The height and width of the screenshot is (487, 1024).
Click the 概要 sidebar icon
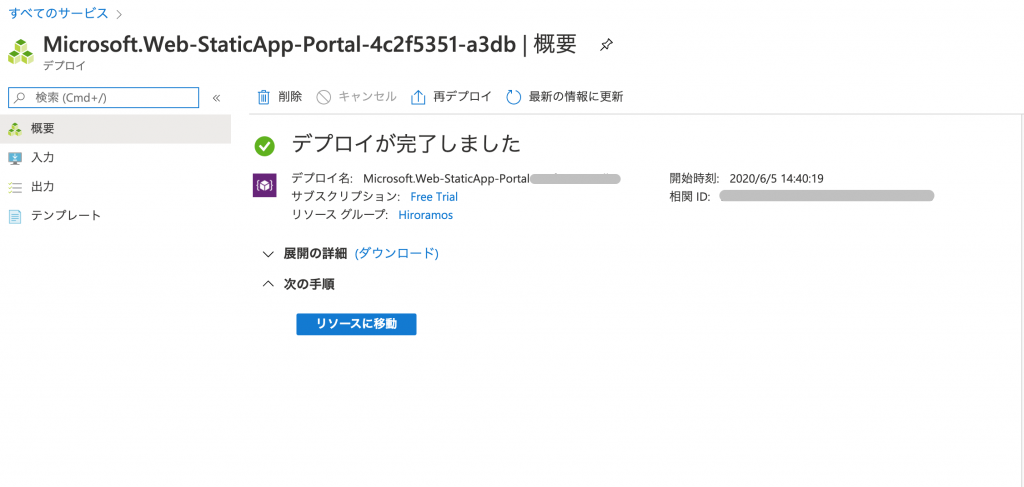(x=15, y=129)
